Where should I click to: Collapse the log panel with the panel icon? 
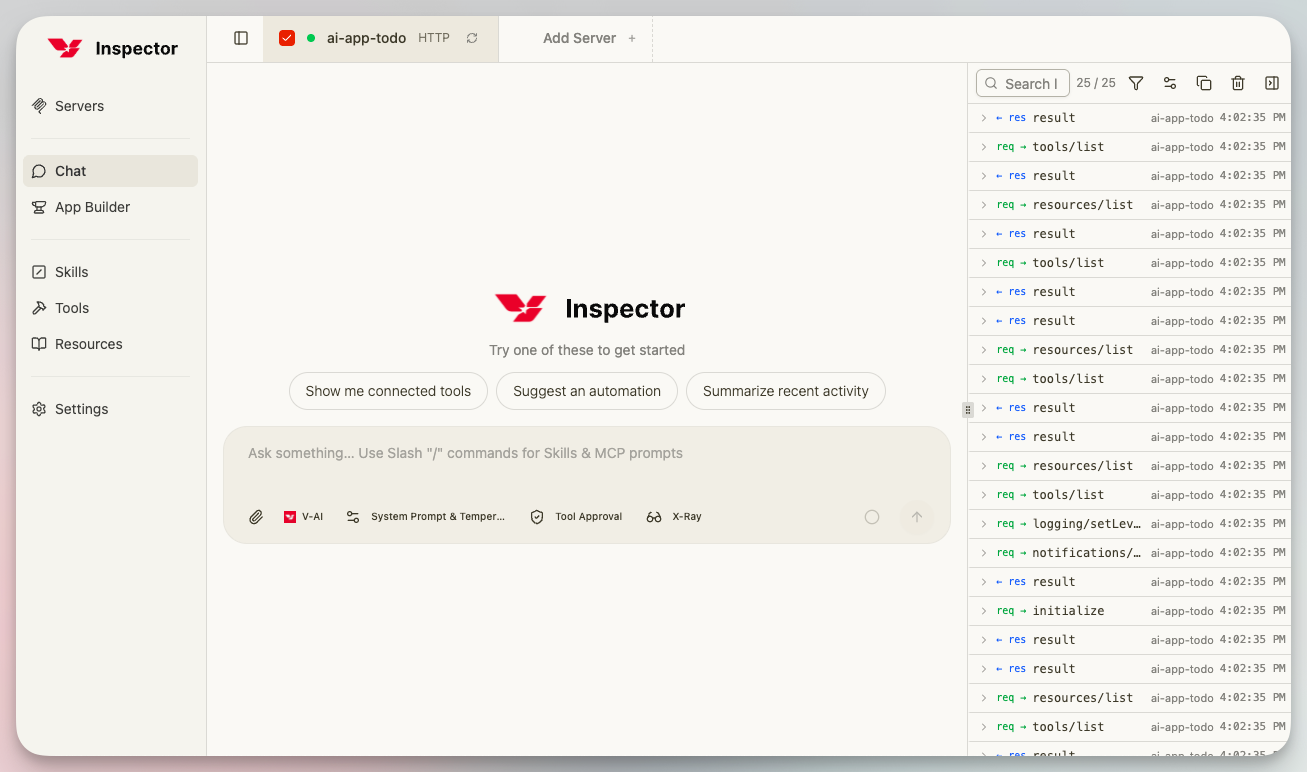click(x=1272, y=83)
